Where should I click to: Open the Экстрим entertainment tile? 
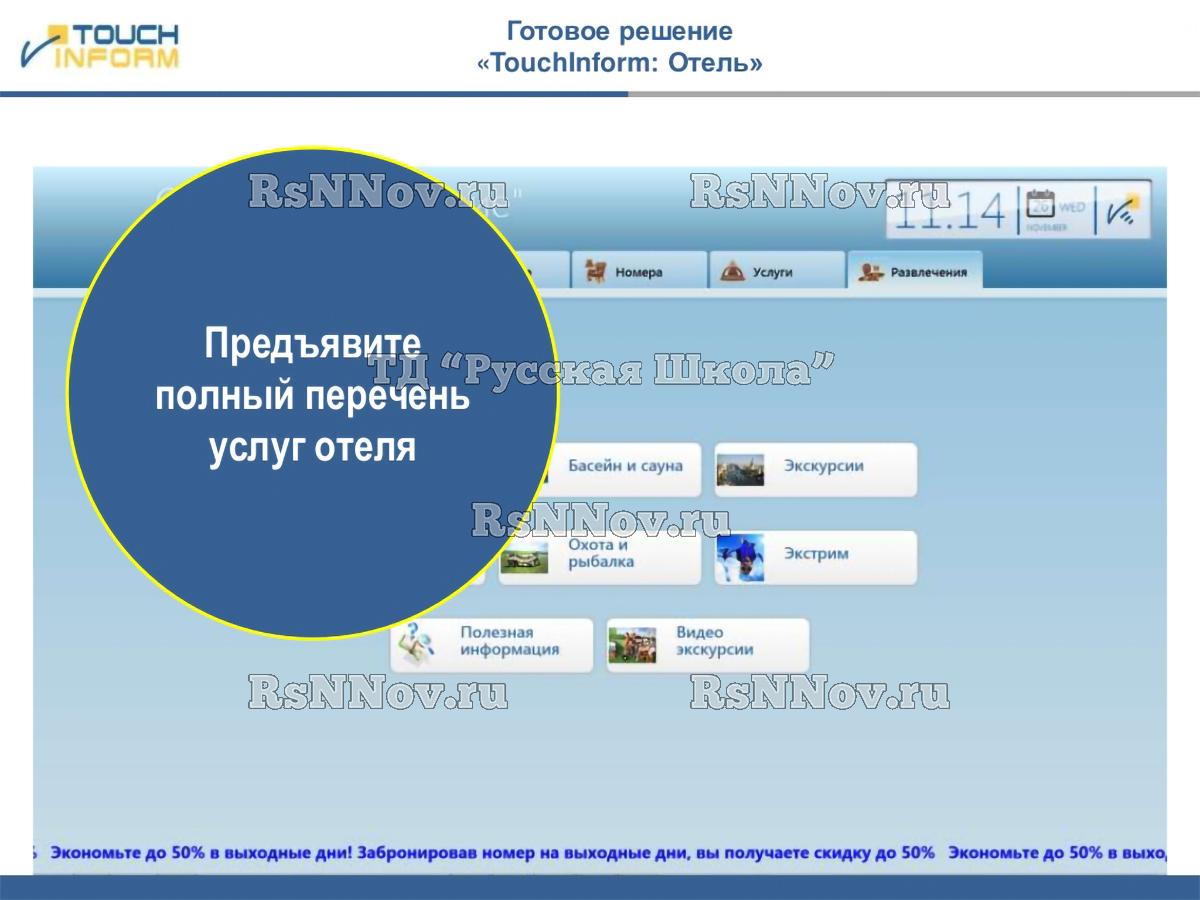[815, 557]
